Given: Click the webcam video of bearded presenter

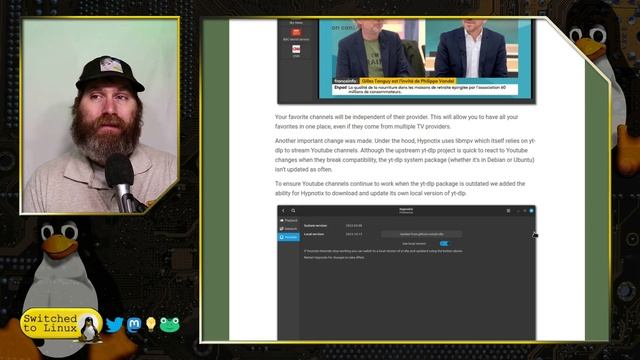Looking at the screenshot, I should pos(100,116).
